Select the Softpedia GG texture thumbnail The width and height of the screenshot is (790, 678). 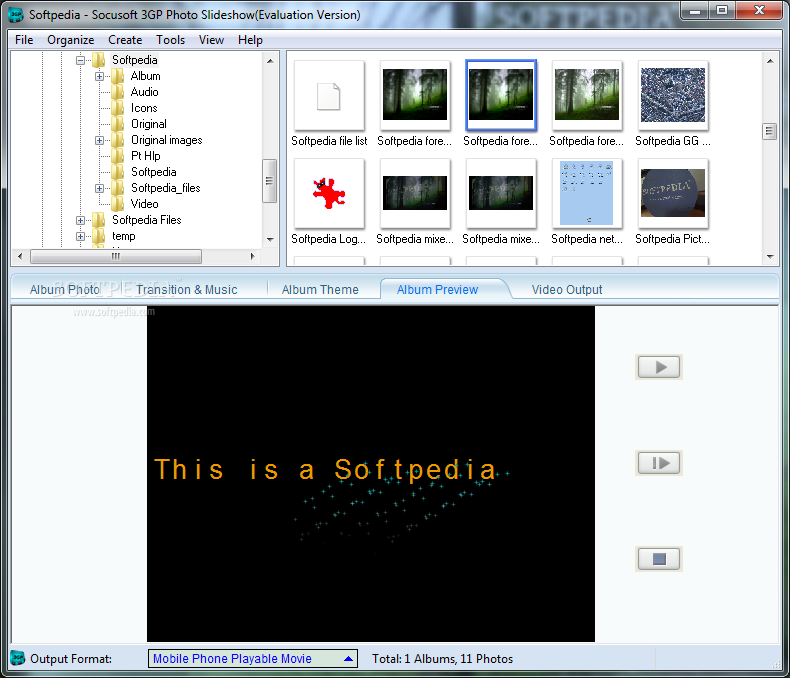(673, 96)
